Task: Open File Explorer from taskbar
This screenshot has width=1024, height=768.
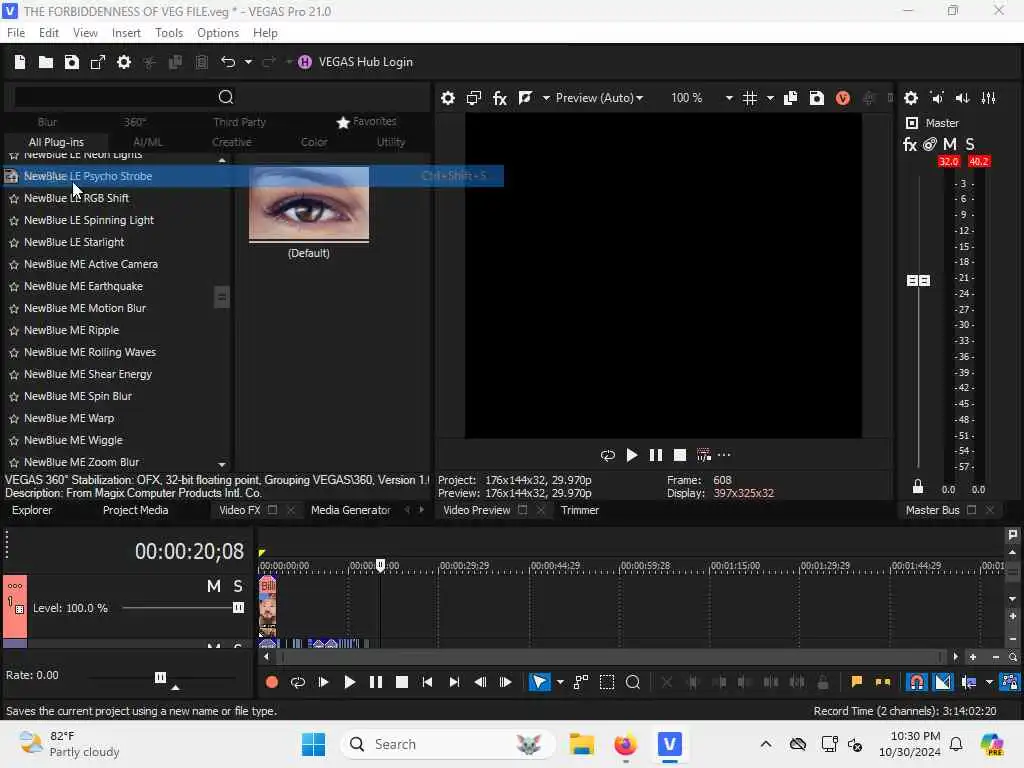Action: 581,744
